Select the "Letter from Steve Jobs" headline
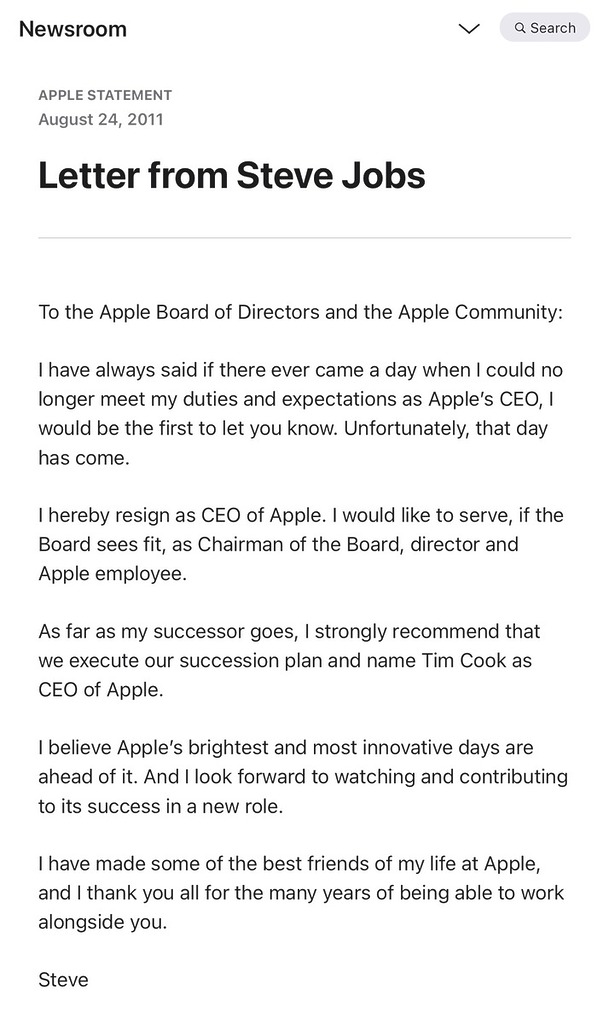Screen dimensions: 609x1024 point(232,176)
